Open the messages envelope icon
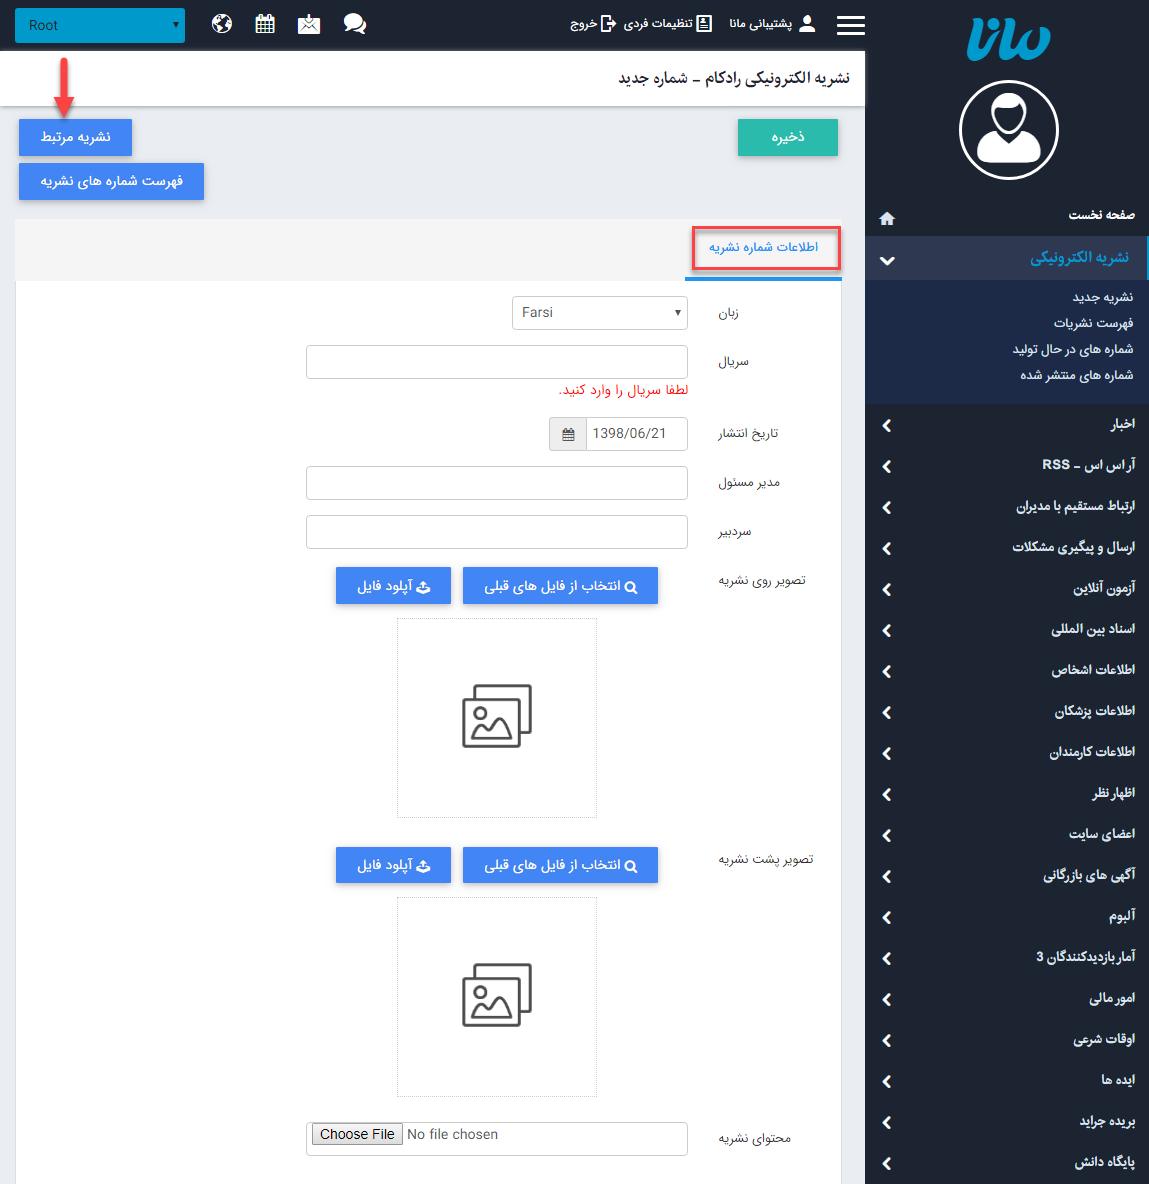The image size is (1149, 1184). (309, 23)
